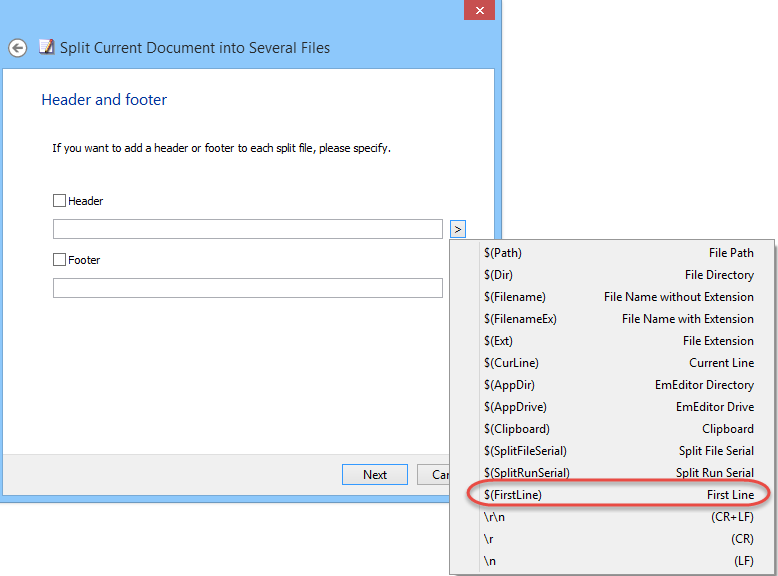Proceed with the Next button
The width and height of the screenshot is (778, 576).
[375, 475]
